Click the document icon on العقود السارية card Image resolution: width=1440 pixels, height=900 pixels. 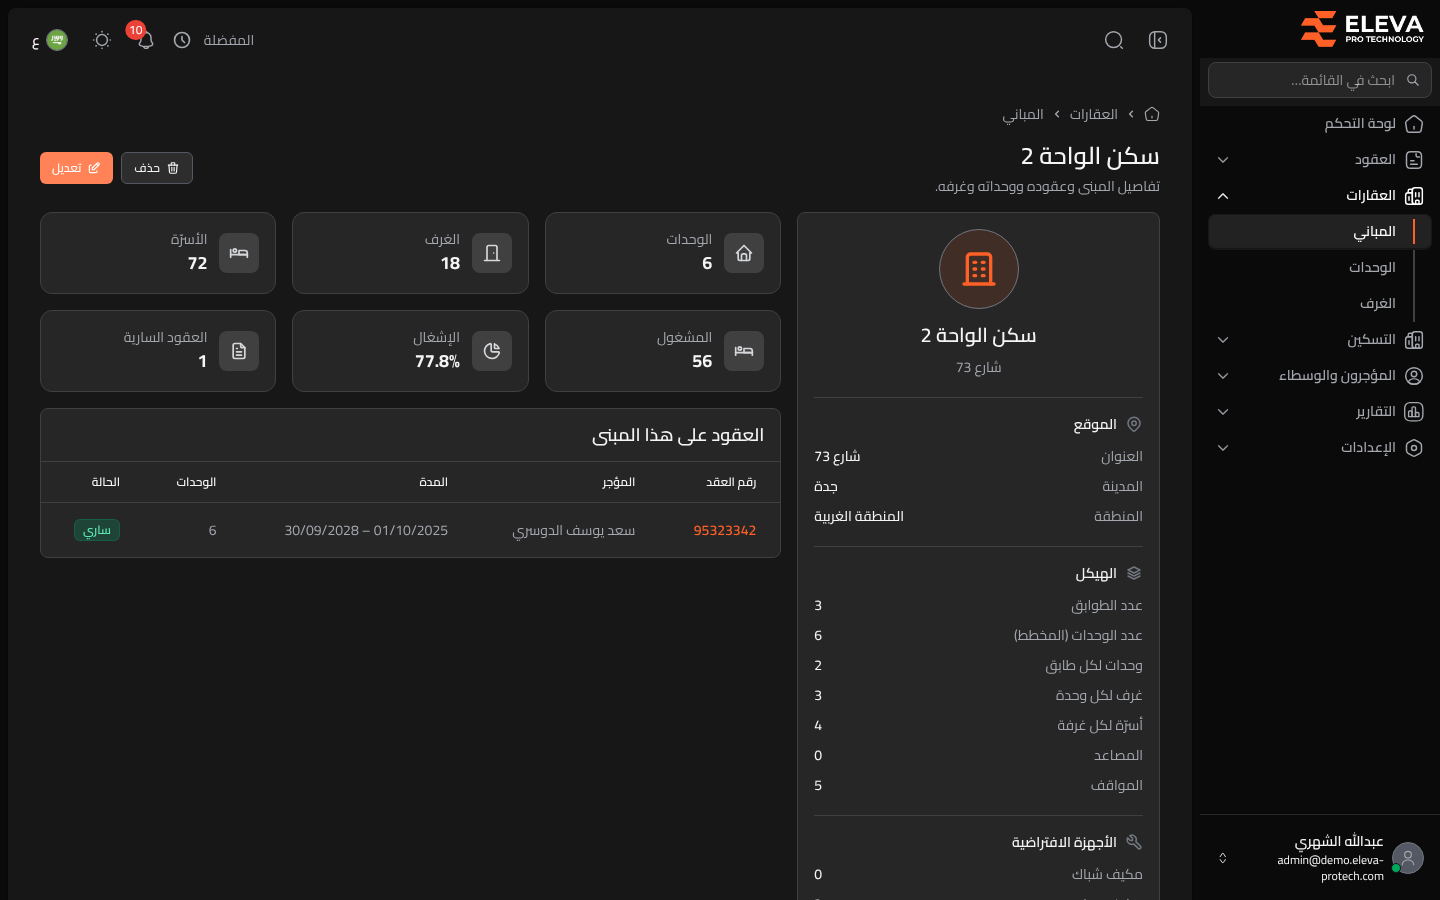[x=239, y=351]
